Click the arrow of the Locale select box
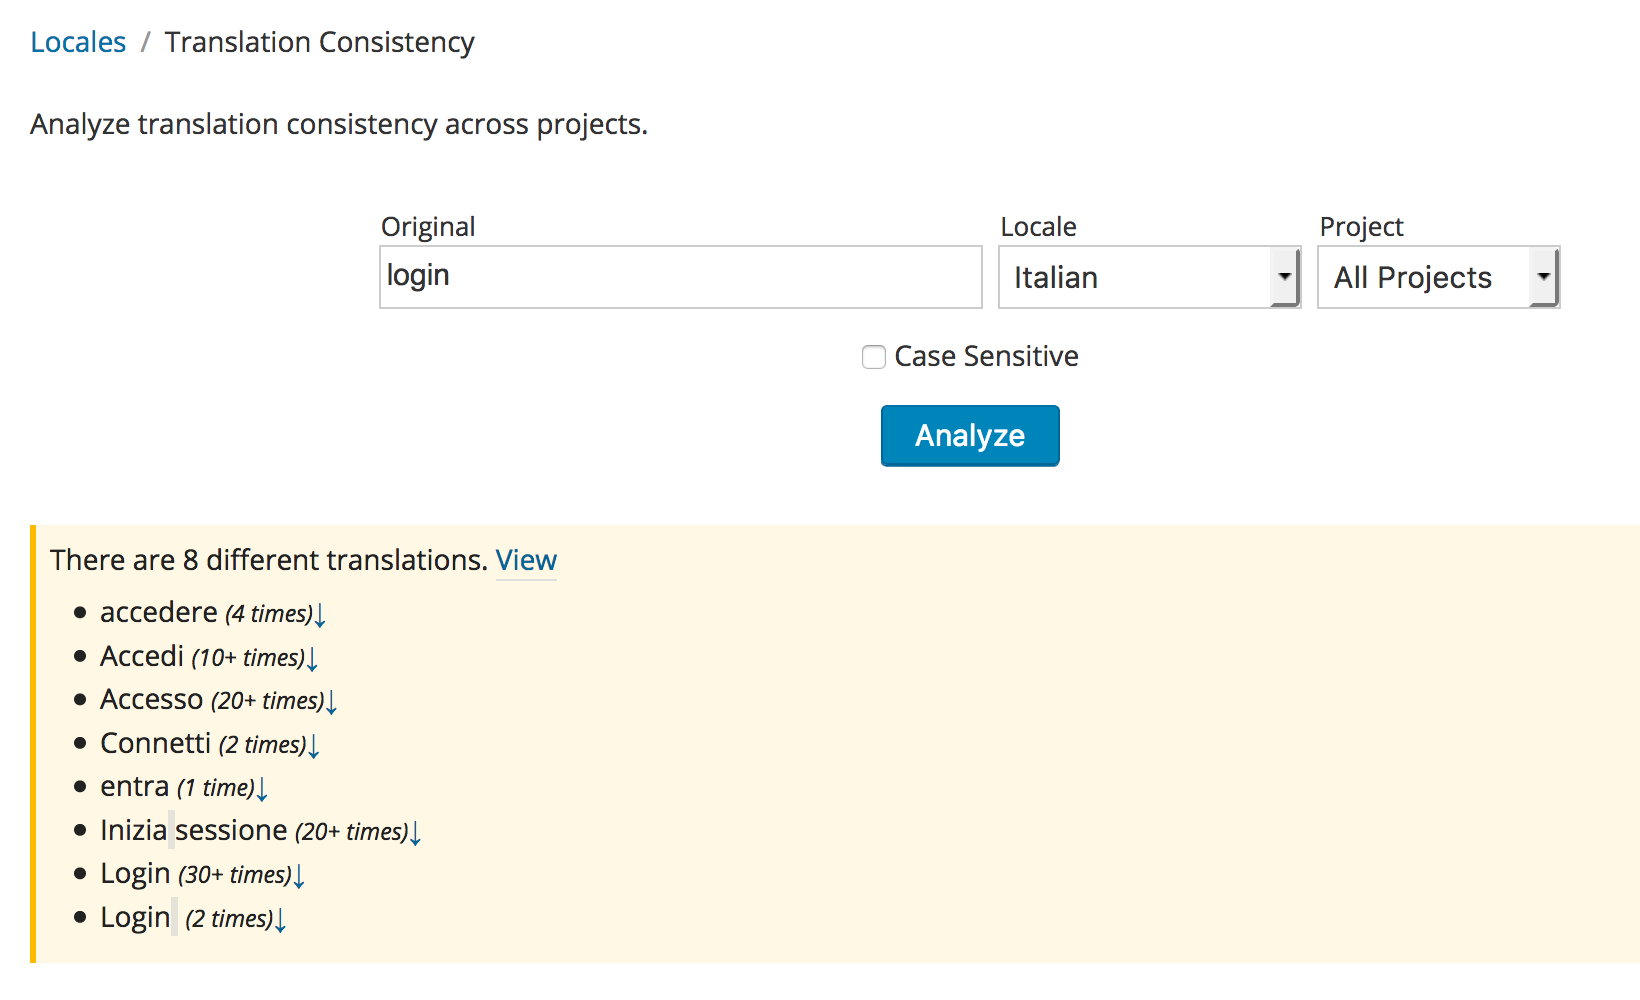 pos(1284,277)
